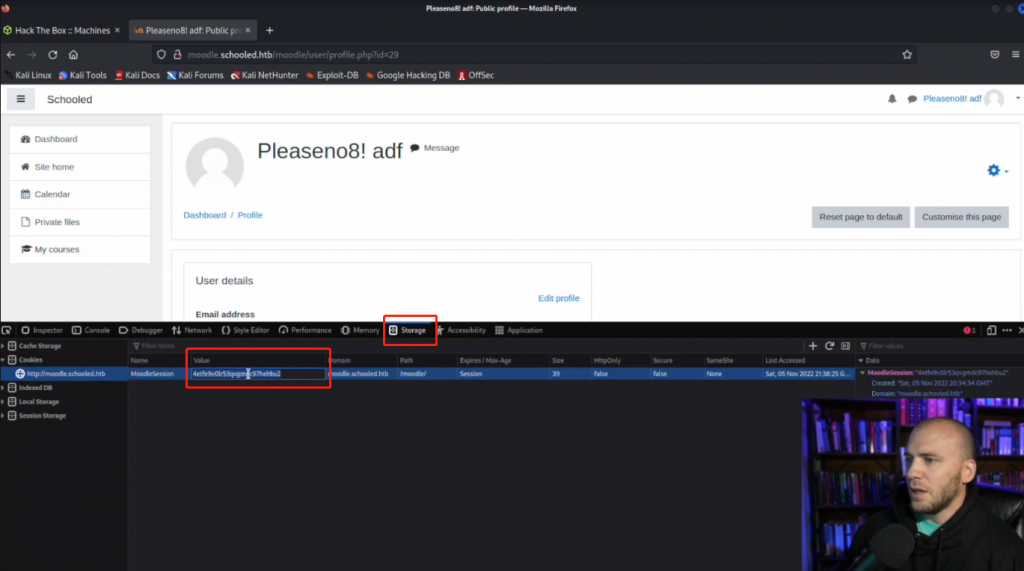
Task: Open the Inspector DevTools tab
Action: 42,331
